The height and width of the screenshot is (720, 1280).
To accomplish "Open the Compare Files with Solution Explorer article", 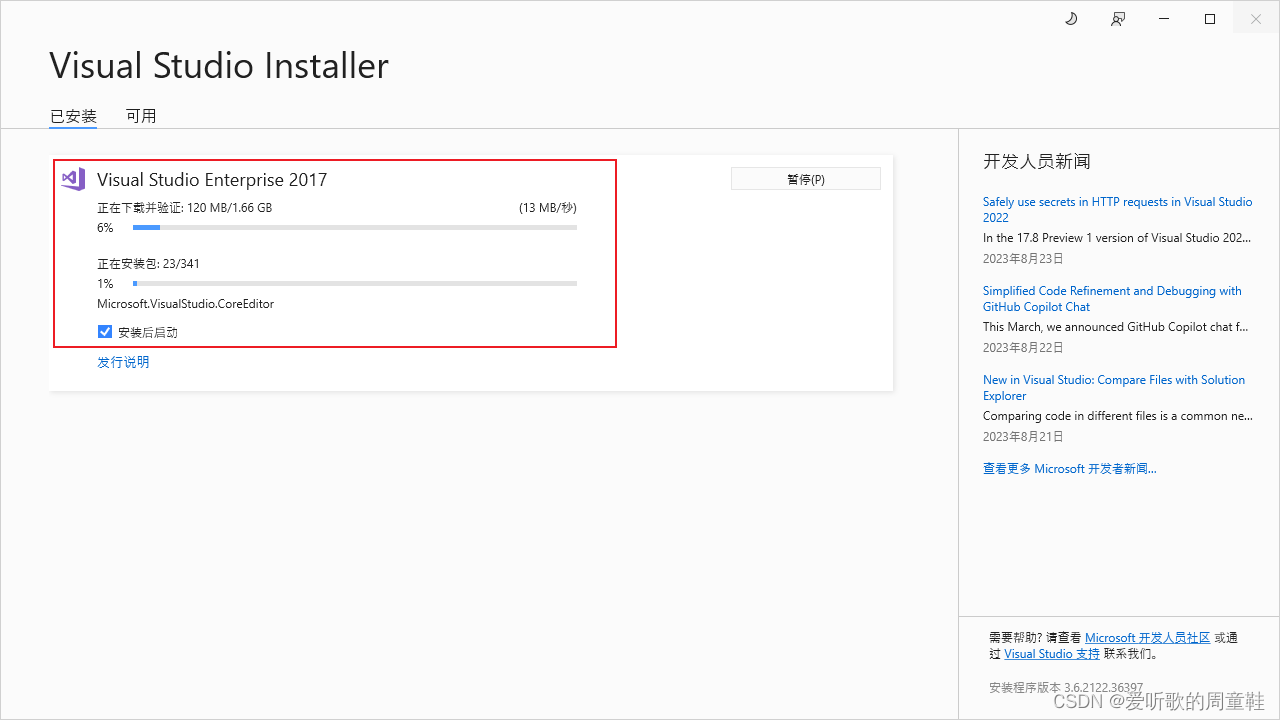I will click(x=1113, y=387).
